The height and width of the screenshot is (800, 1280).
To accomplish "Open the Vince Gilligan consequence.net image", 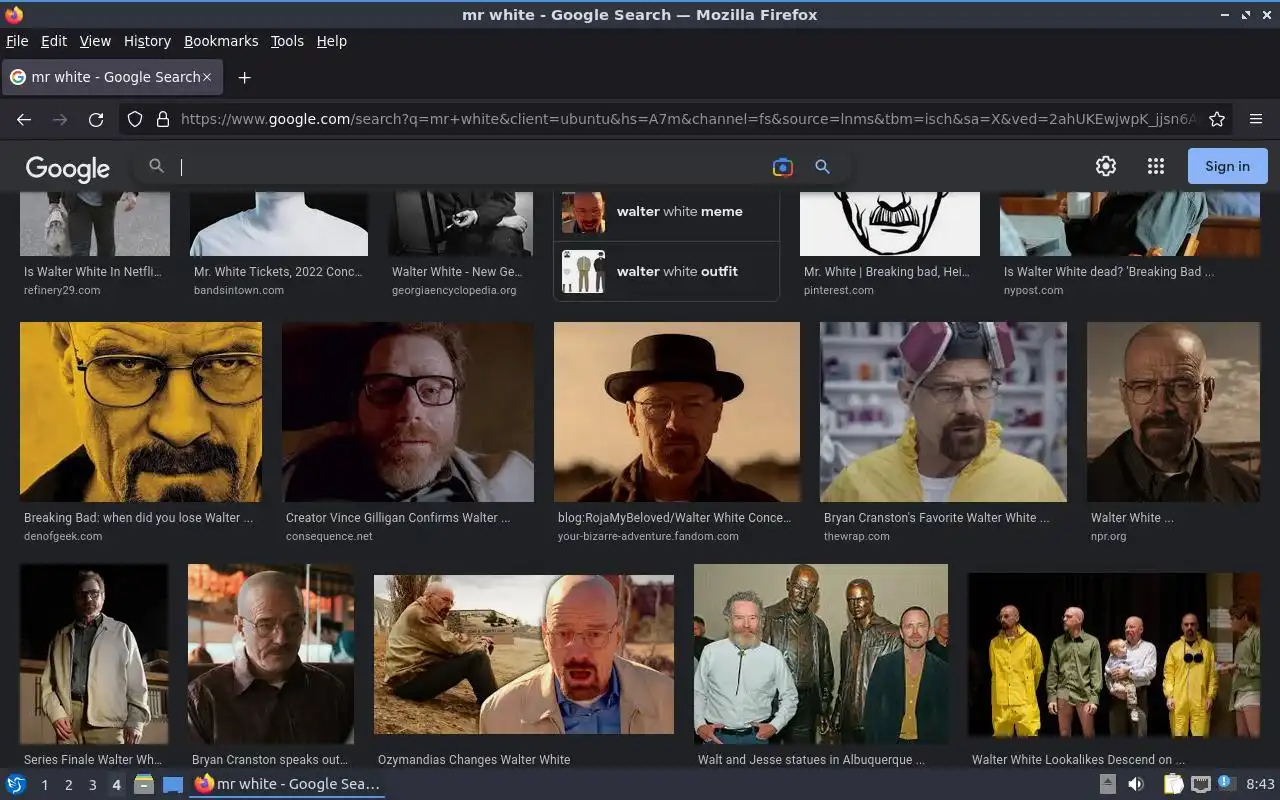I will pos(408,412).
